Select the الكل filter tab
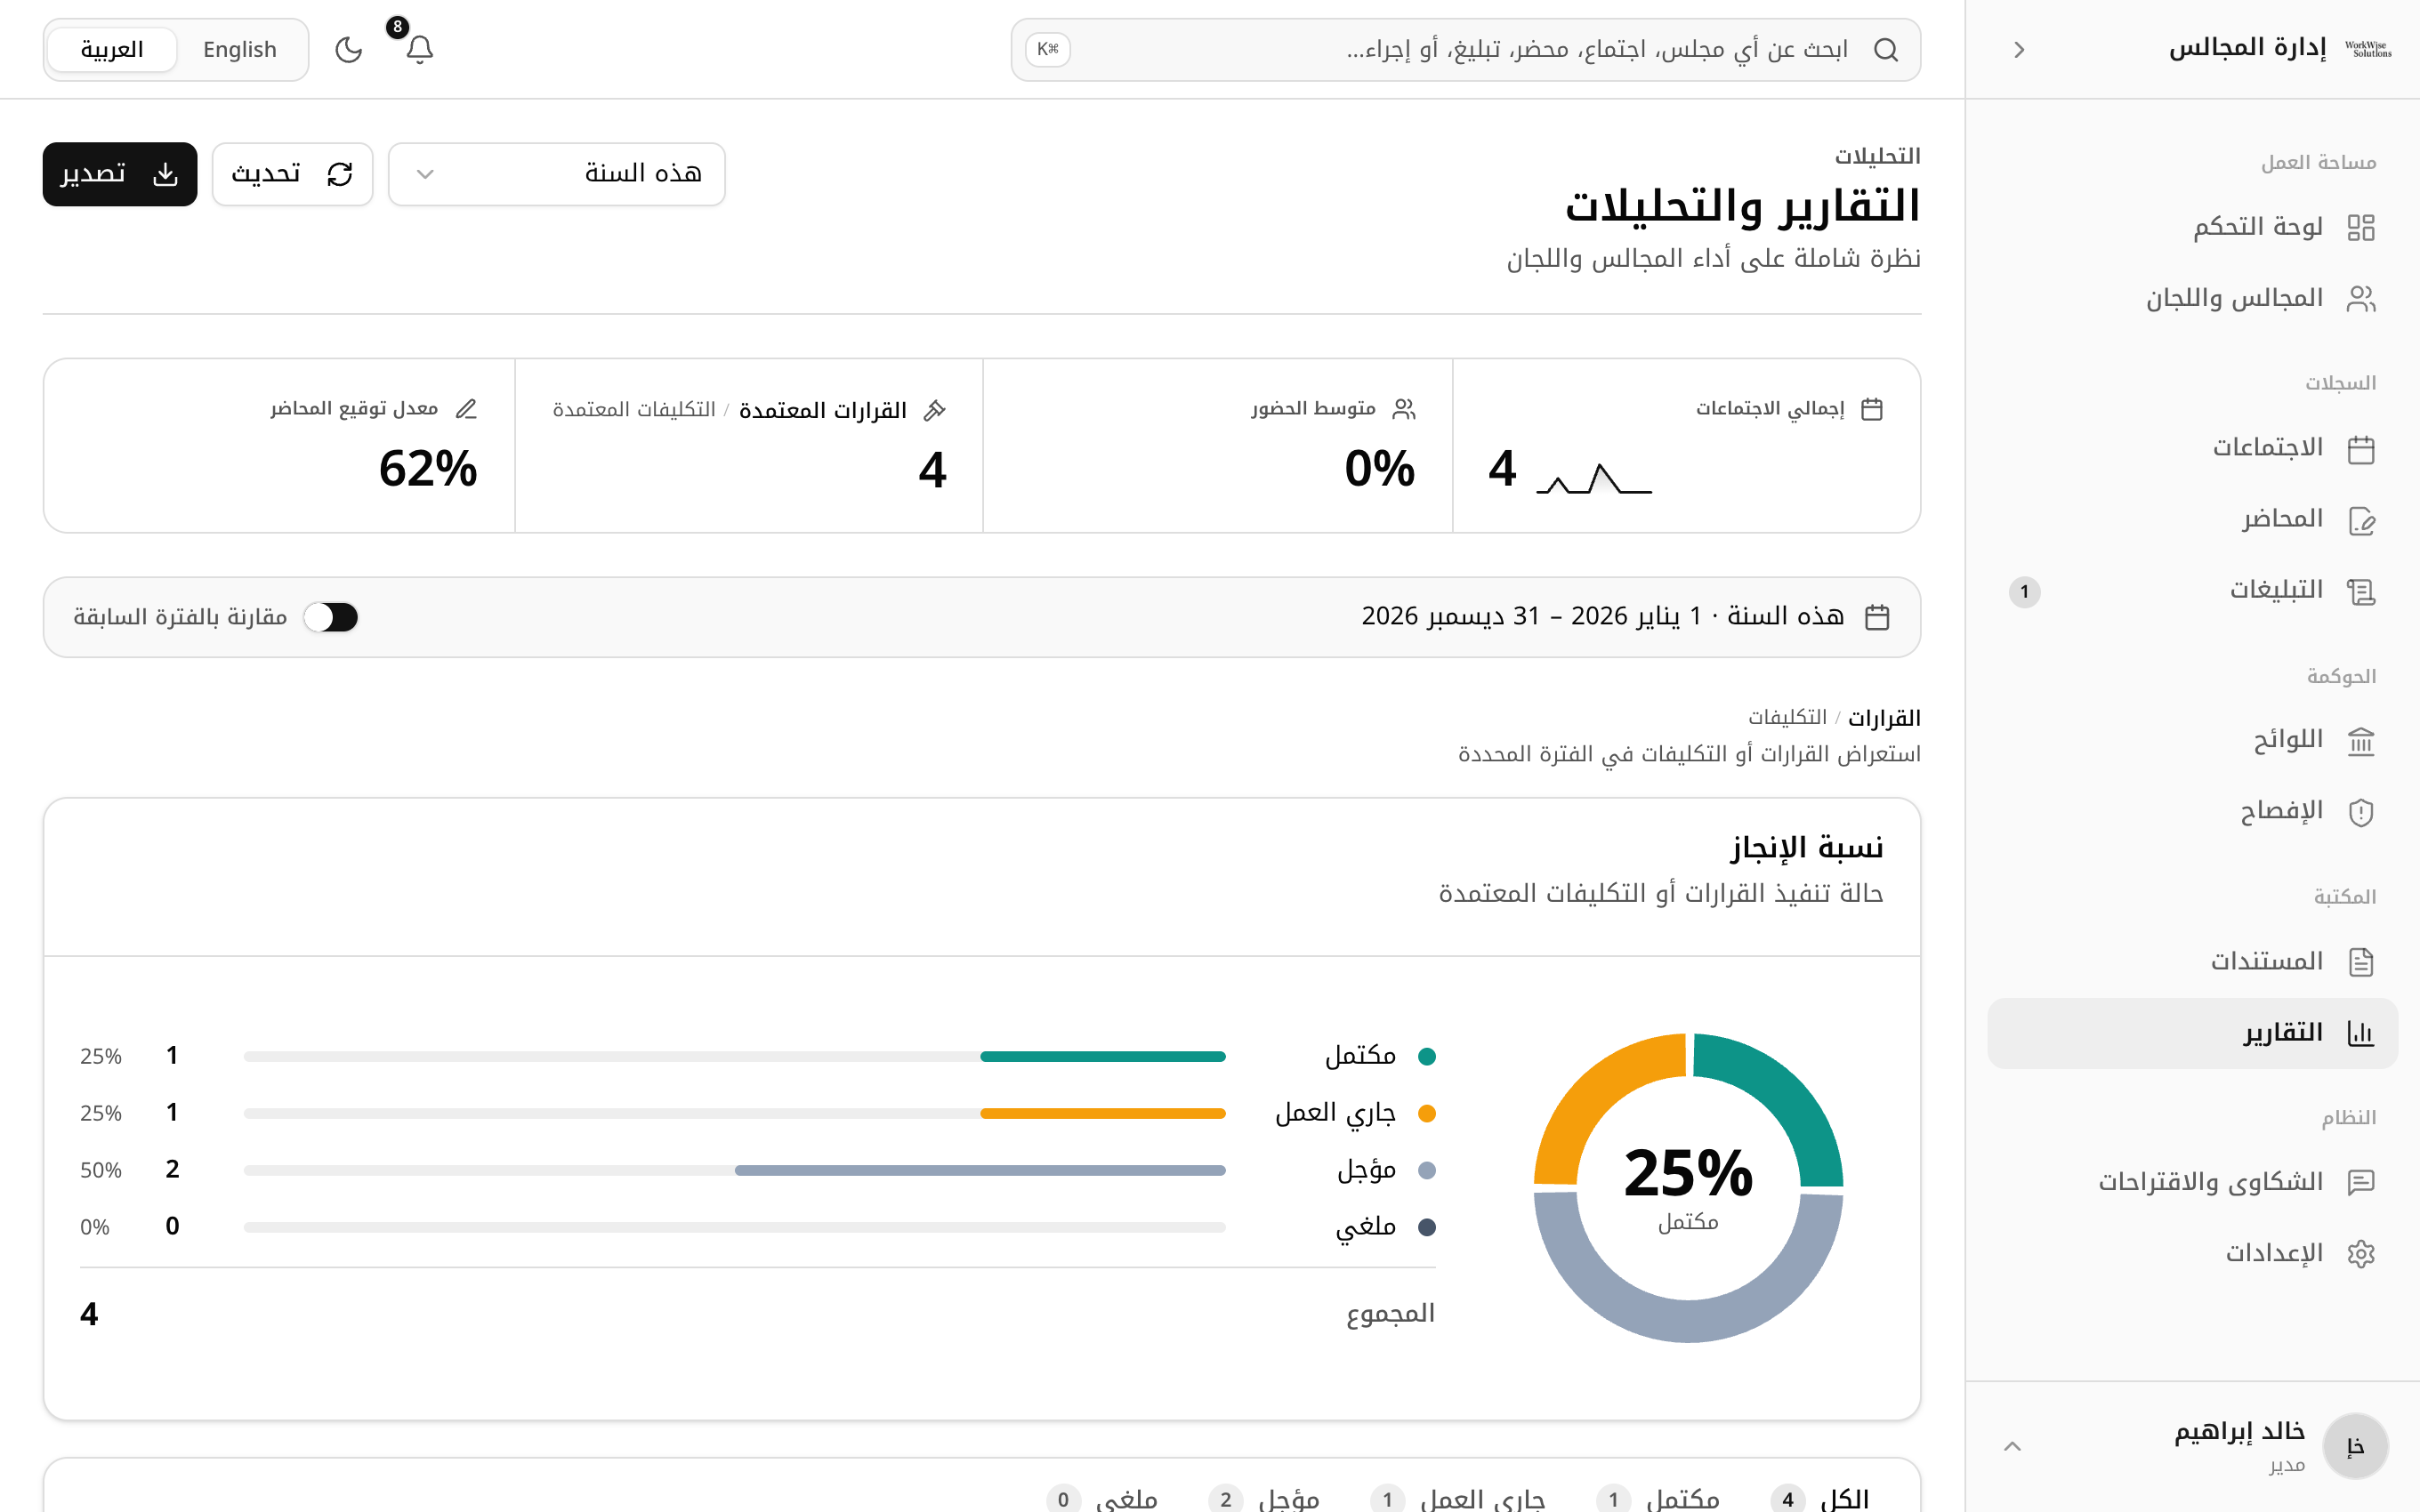Image resolution: width=2420 pixels, height=1512 pixels. [1820, 1498]
